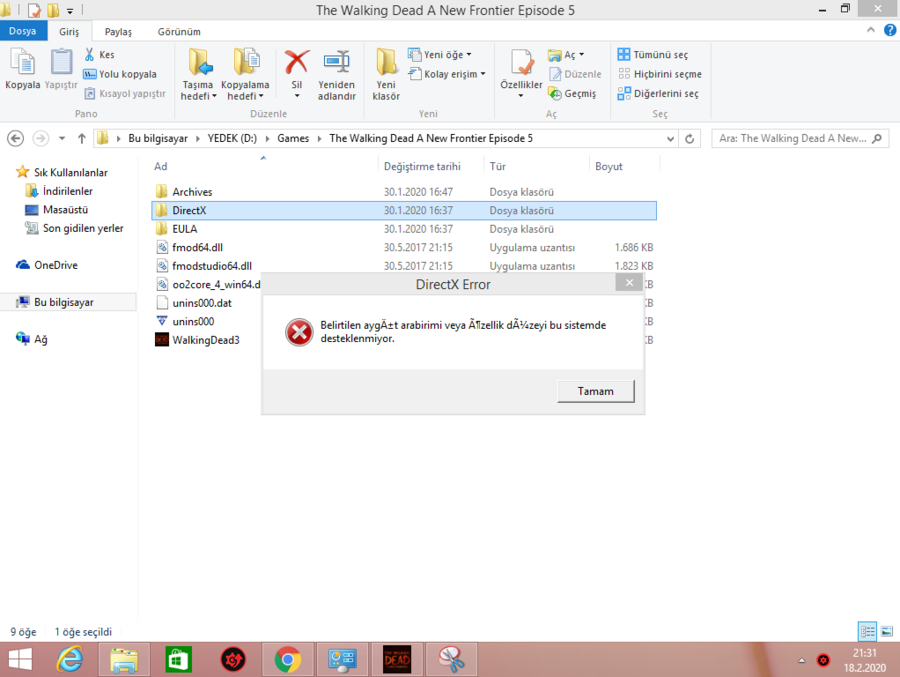Open İndirilenler in the sidebar
Image resolution: width=900 pixels, height=677 pixels.
tap(67, 191)
